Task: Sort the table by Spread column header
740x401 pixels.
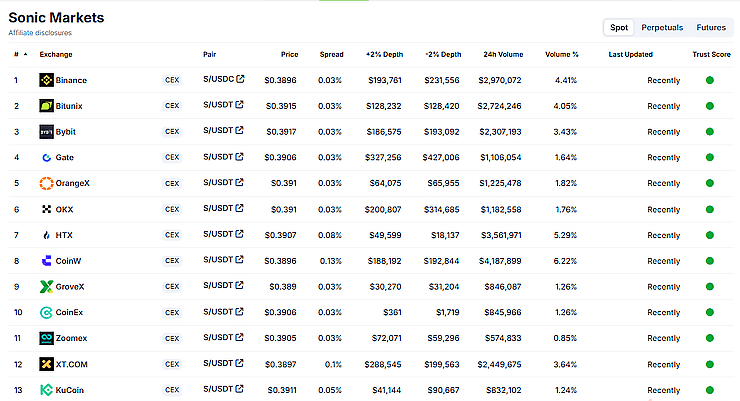Action: (330, 54)
